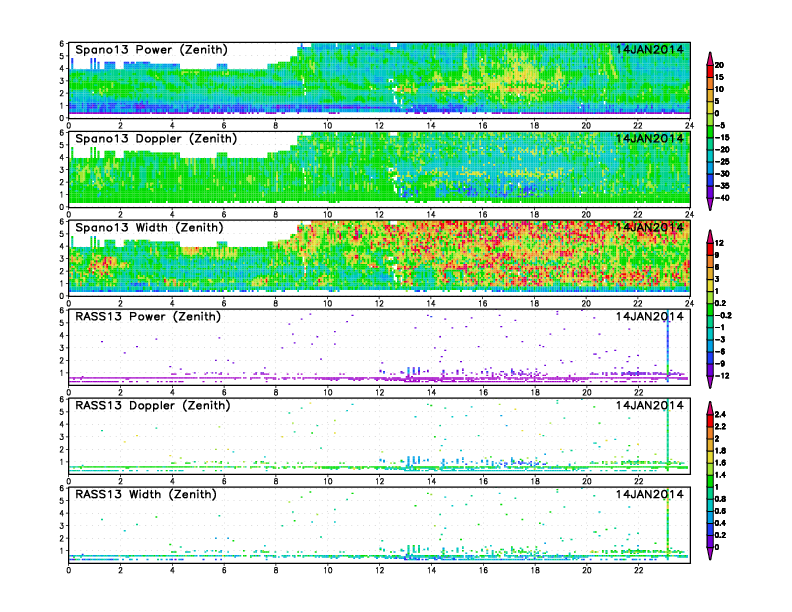Click the top colorbar label -25
Viewport: 792px width, 612px height.
(x=722, y=162)
